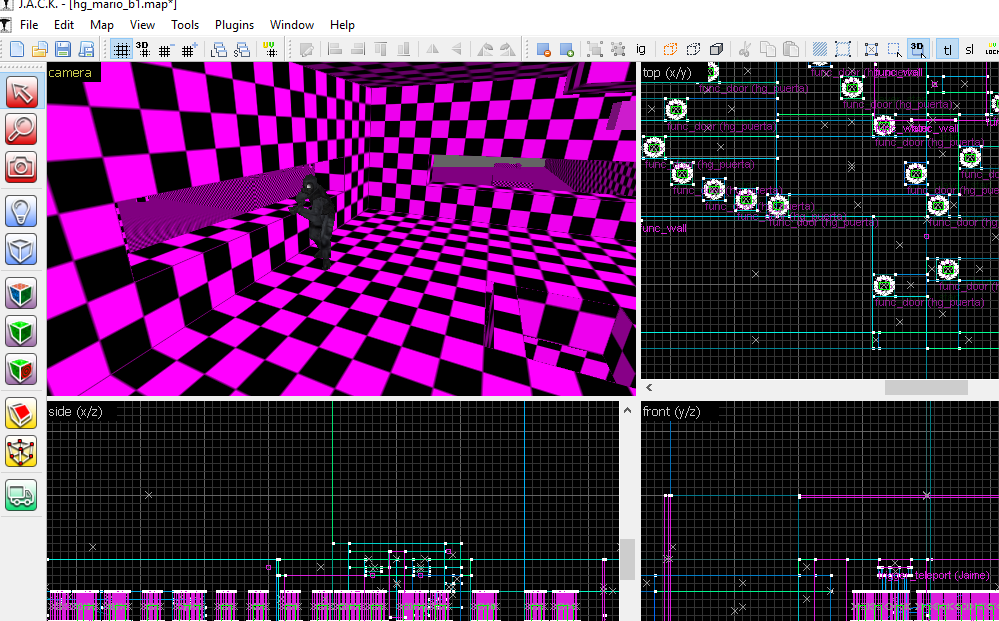This screenshot has height=621, width=999.
Task: Open the View menu
Action: tap(142, 25)
